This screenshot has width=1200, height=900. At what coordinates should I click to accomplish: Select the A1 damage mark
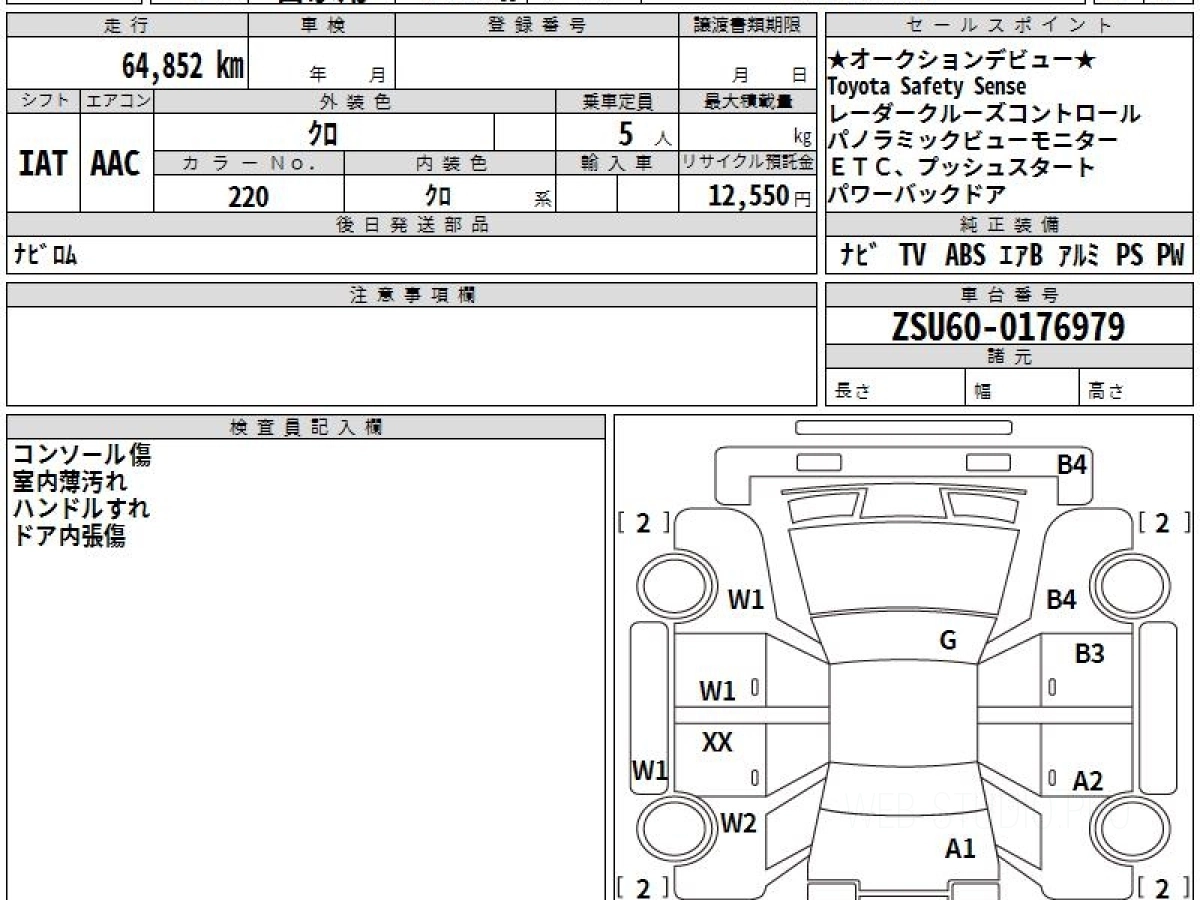pos(960,849)
